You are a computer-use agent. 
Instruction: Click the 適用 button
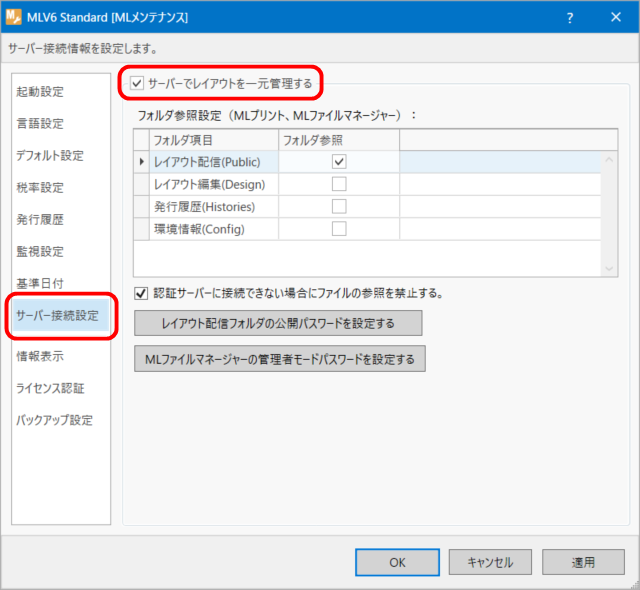point(583,563)
